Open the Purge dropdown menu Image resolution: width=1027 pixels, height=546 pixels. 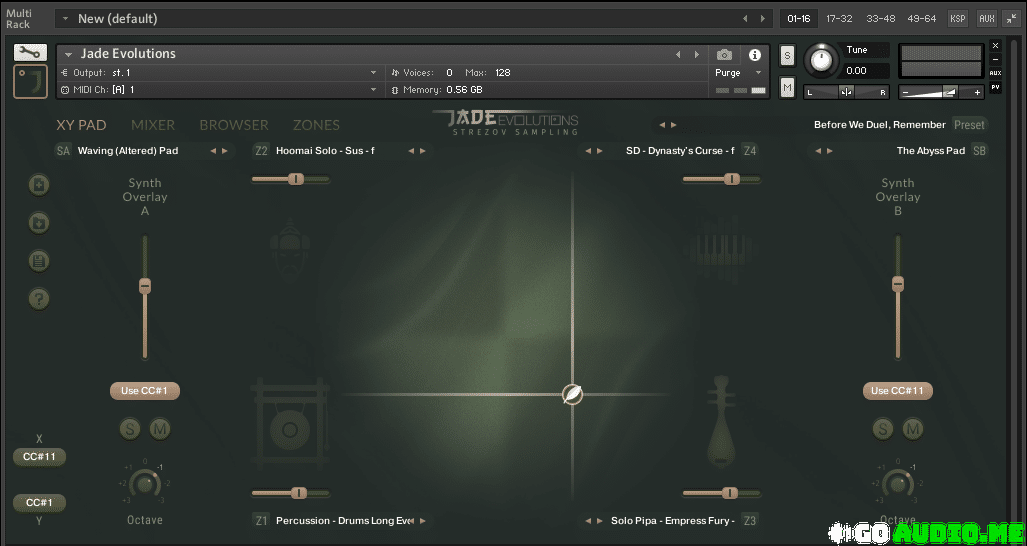(x=739, y=73)
